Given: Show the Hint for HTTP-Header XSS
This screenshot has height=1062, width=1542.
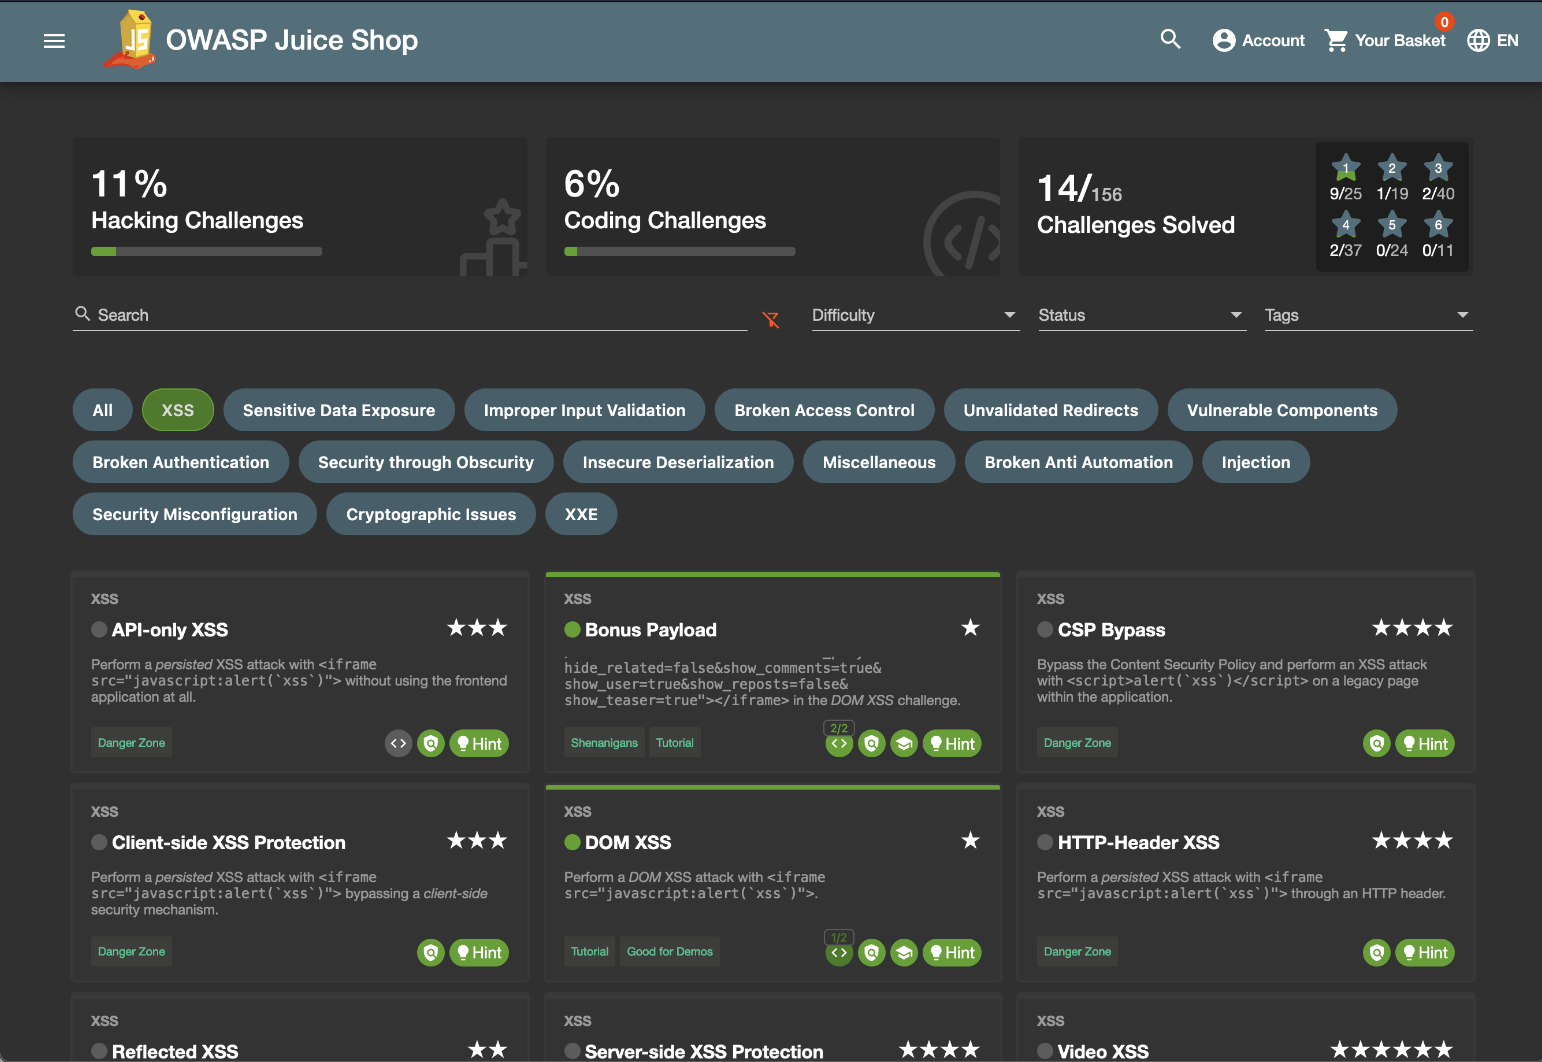Looking at the screenshot, I should pos(1425,952).
